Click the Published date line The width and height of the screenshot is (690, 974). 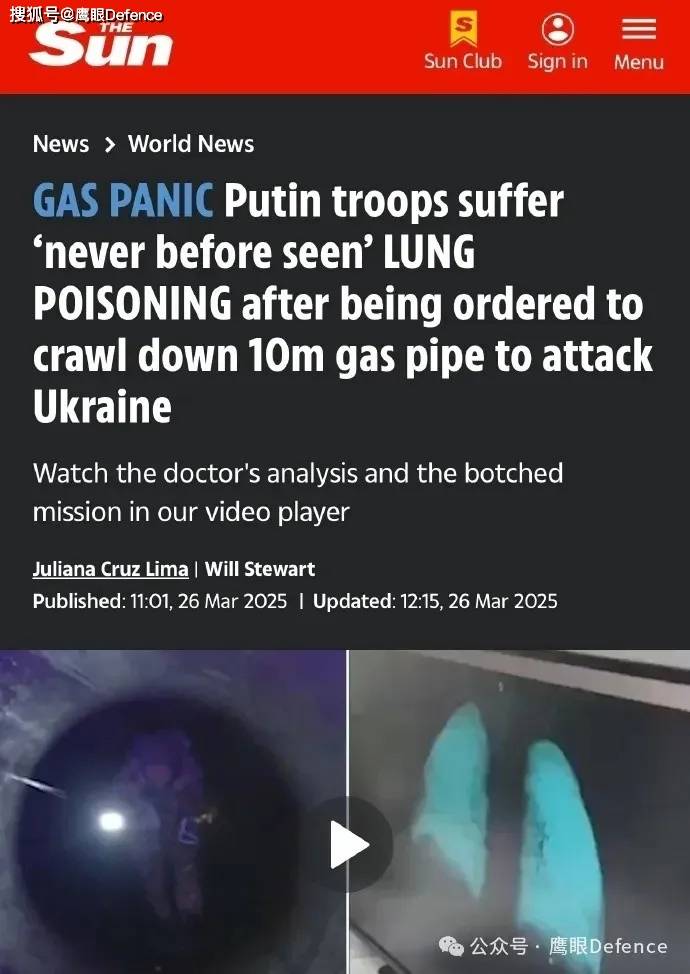pyautogui.click(x=160, y=601)
